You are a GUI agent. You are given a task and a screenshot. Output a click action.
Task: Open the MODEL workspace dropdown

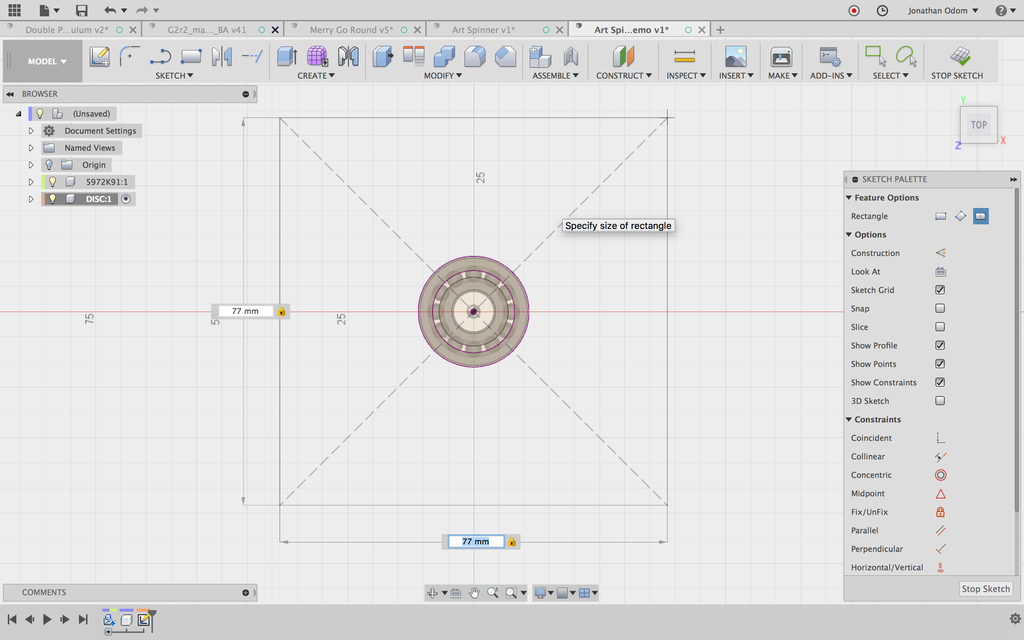[47, 61]
